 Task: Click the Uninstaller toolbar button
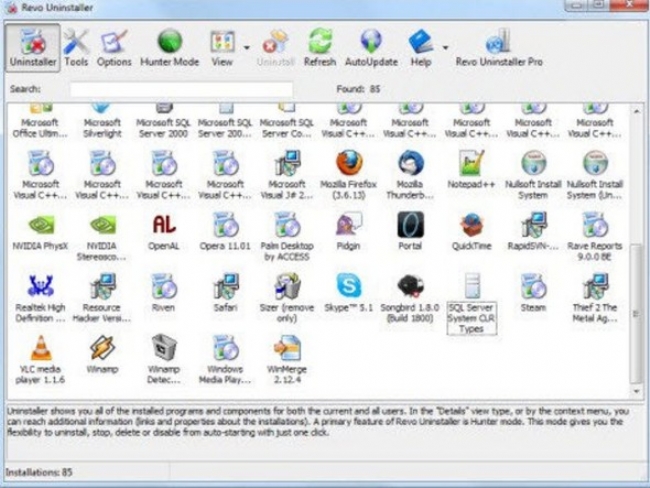pos(32,47)
